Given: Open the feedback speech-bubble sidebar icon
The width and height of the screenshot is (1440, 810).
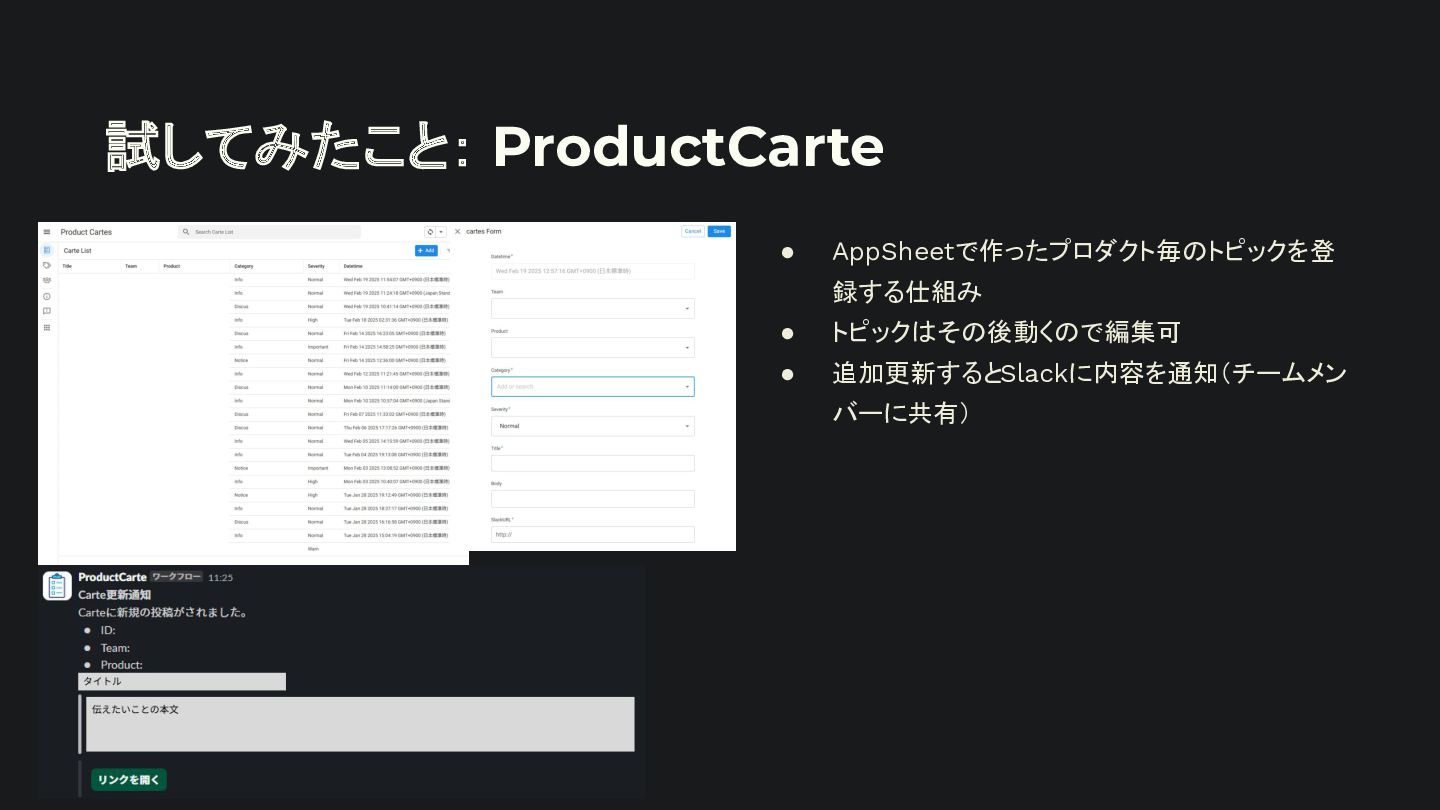Looking at the screenshot, I should click(47, 312).
